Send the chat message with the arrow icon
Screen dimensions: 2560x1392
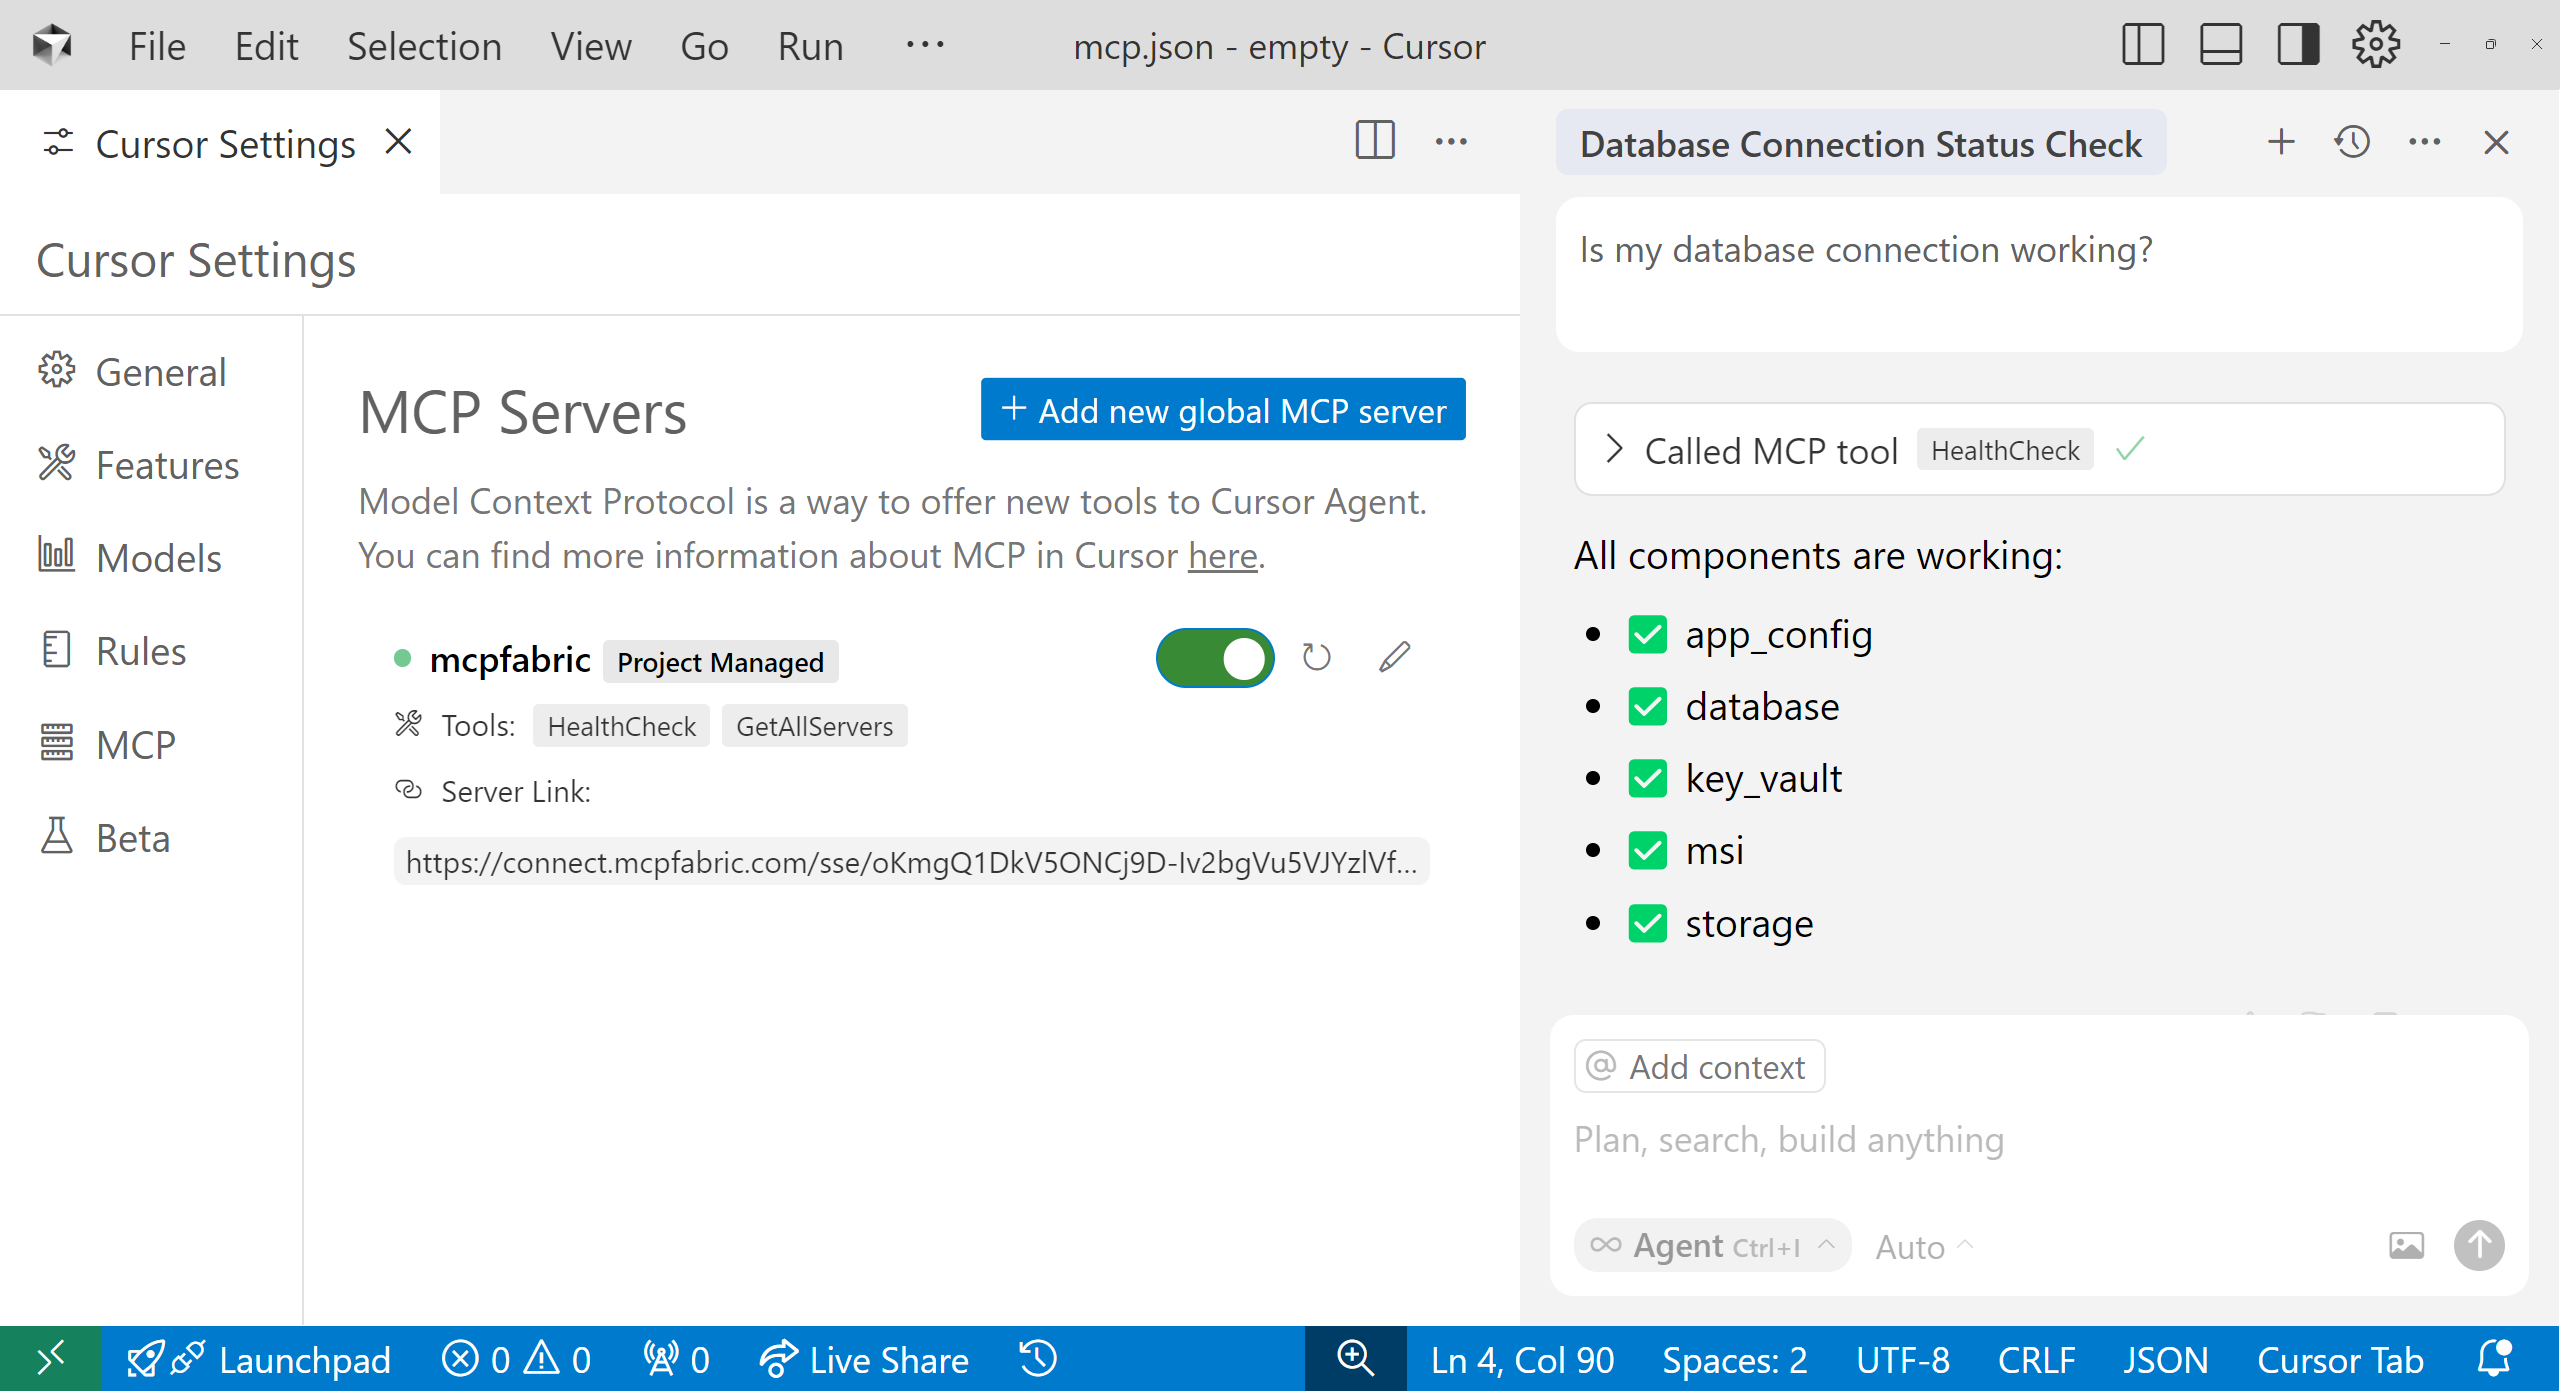(2479, 1245)
